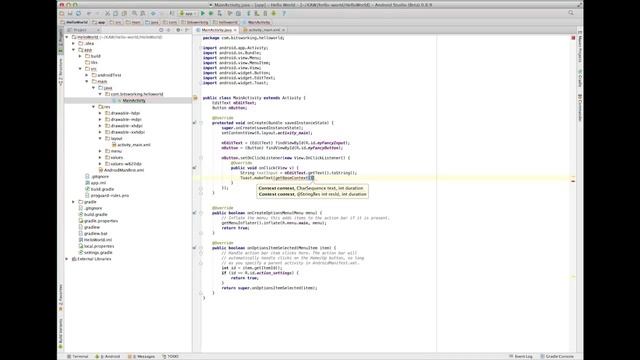The image size is (640, 360).
Task: Toggle the Gradle panel on right edge
Action: click(x=580, y=78)
